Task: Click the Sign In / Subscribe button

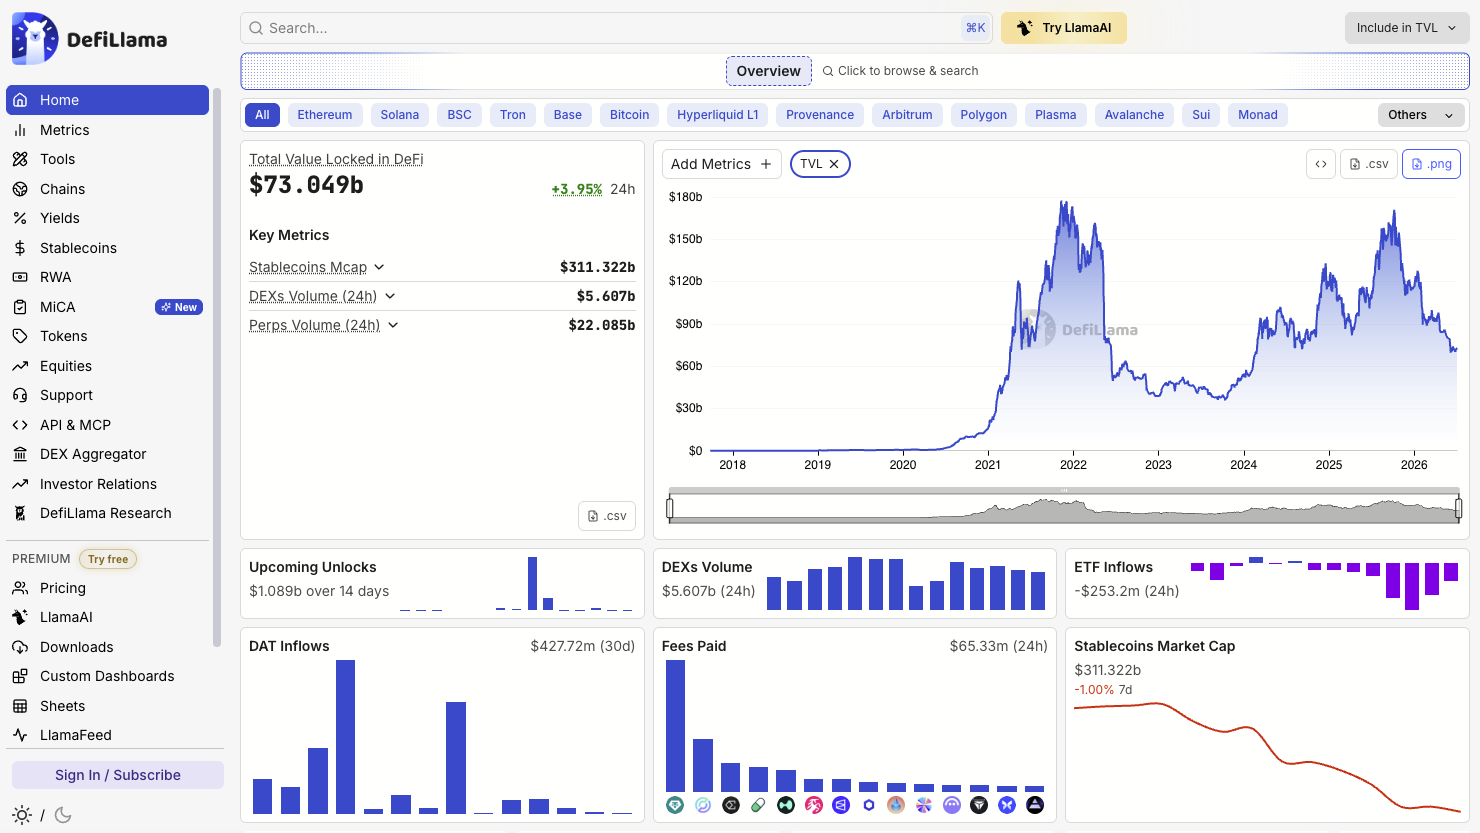Action: point(118,775)
